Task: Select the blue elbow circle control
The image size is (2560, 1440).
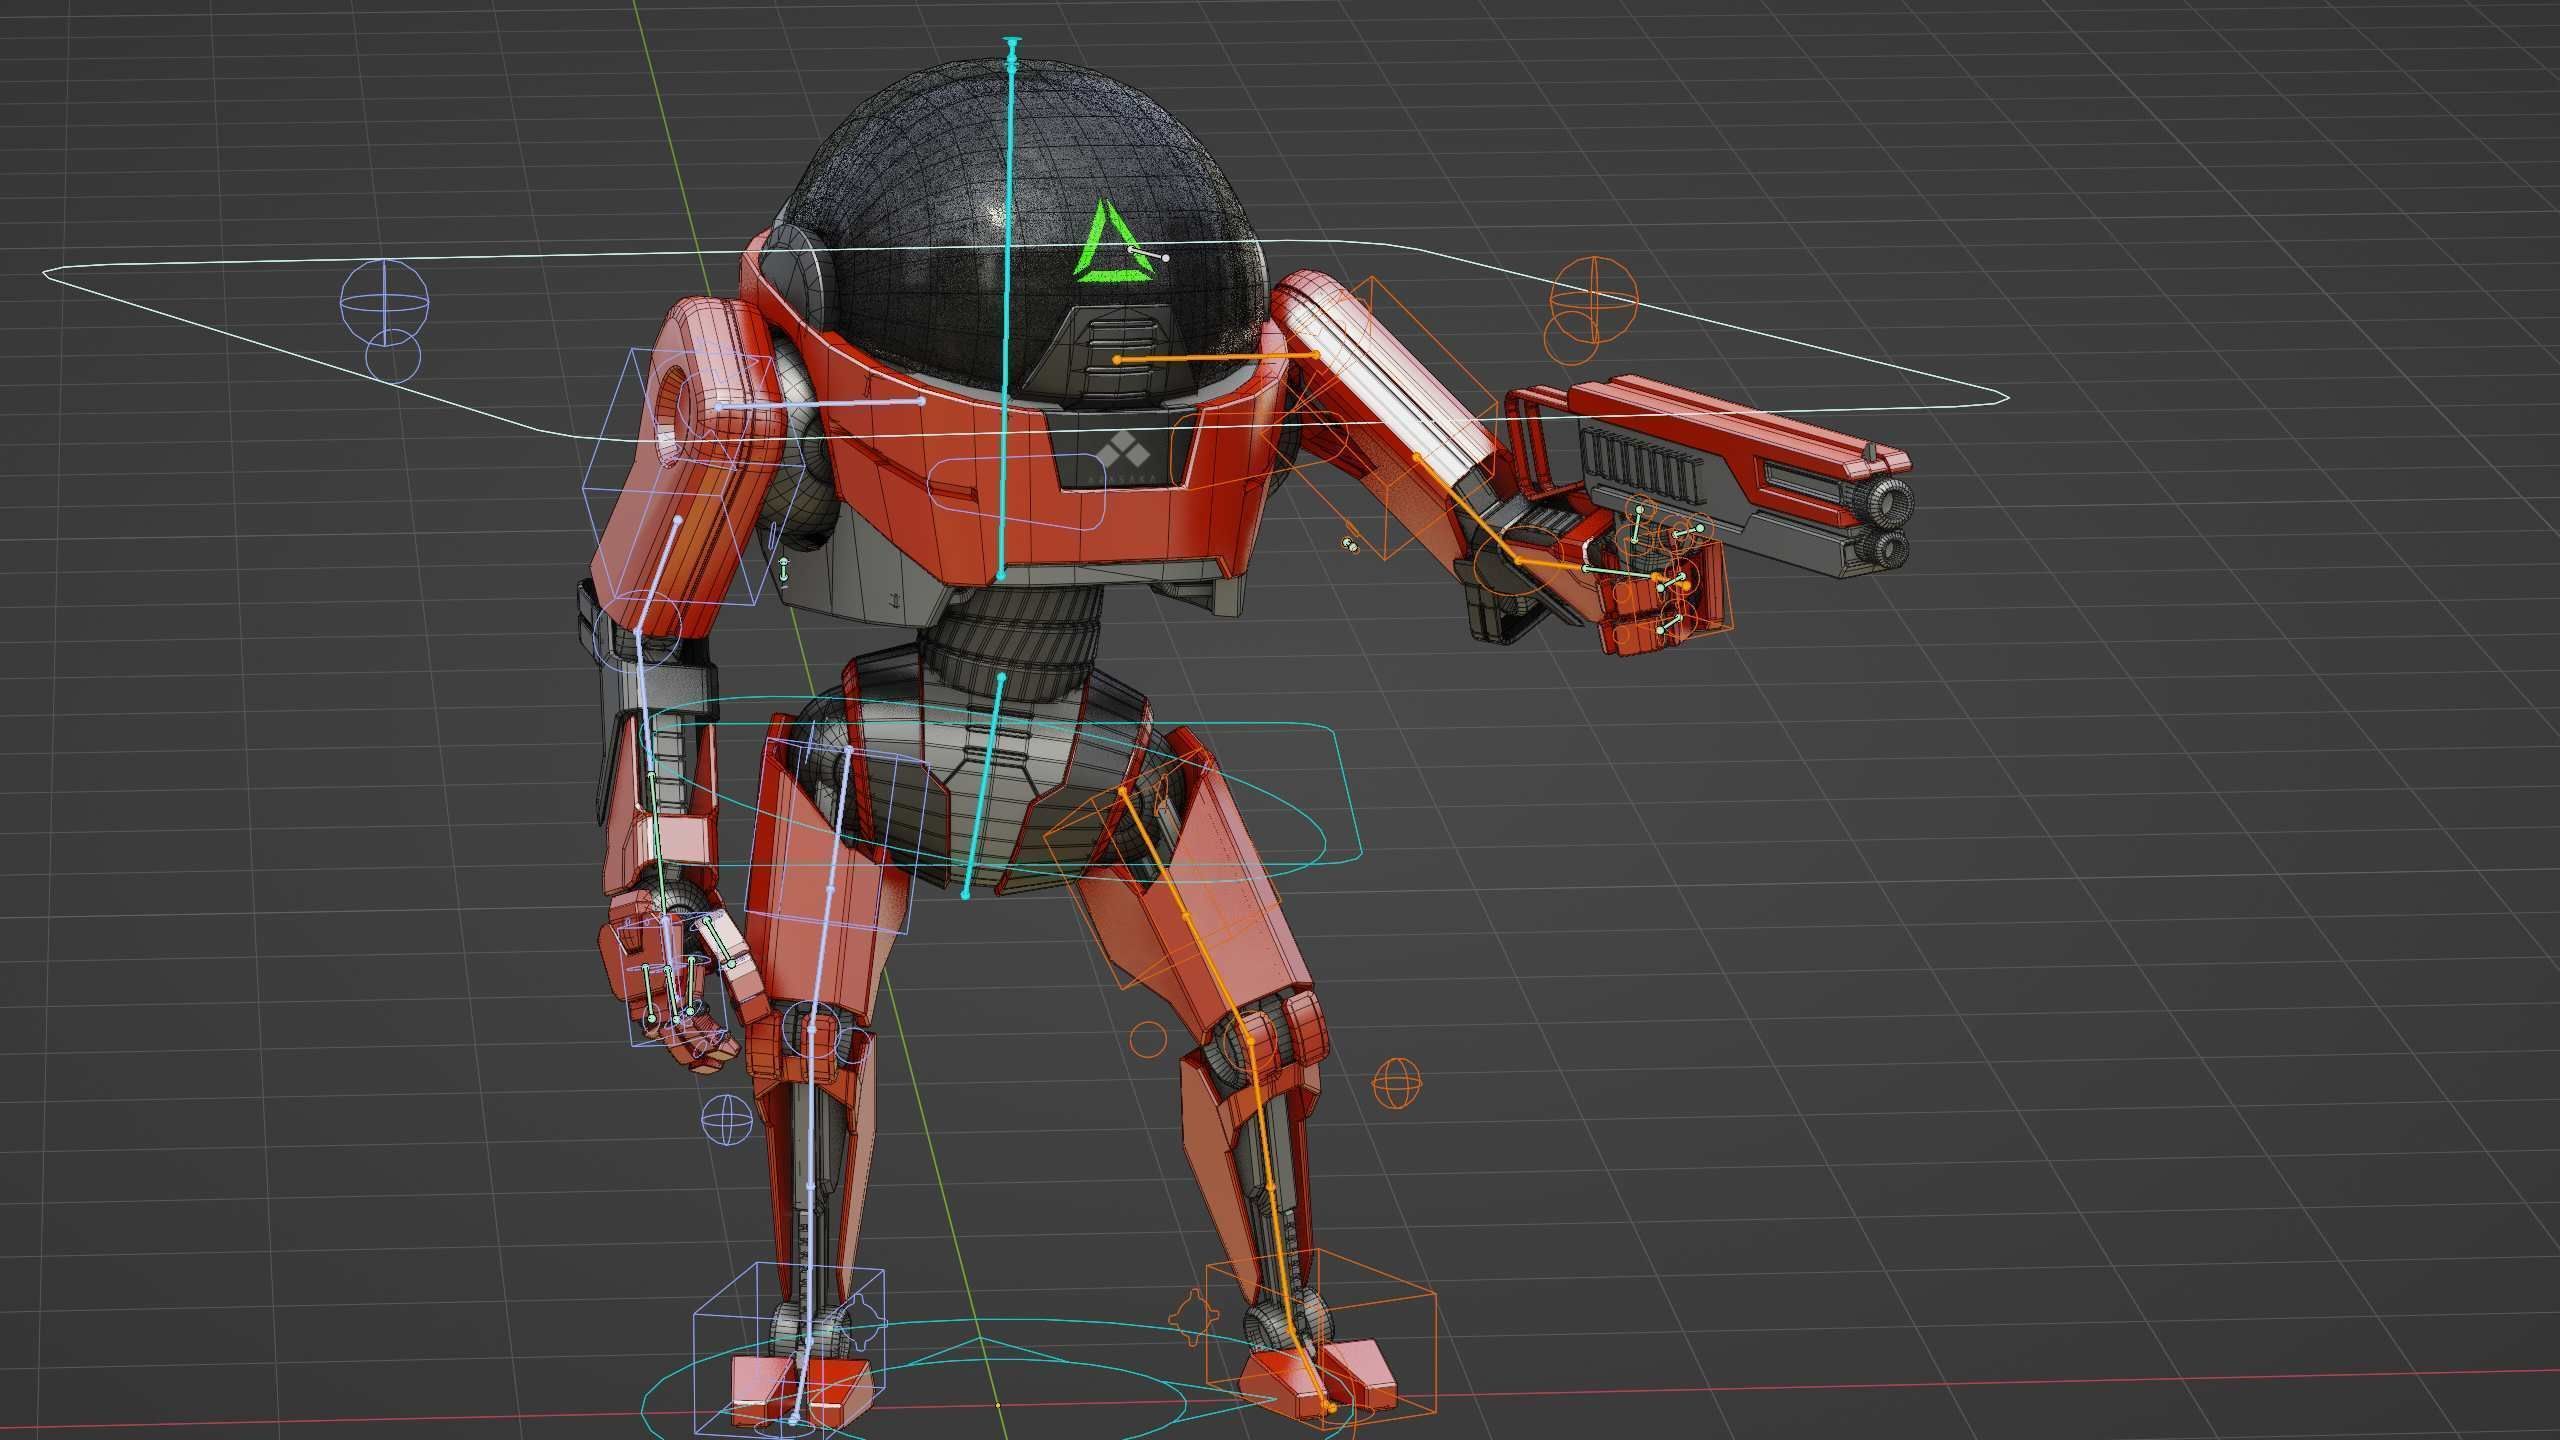Action: point(638,633)
